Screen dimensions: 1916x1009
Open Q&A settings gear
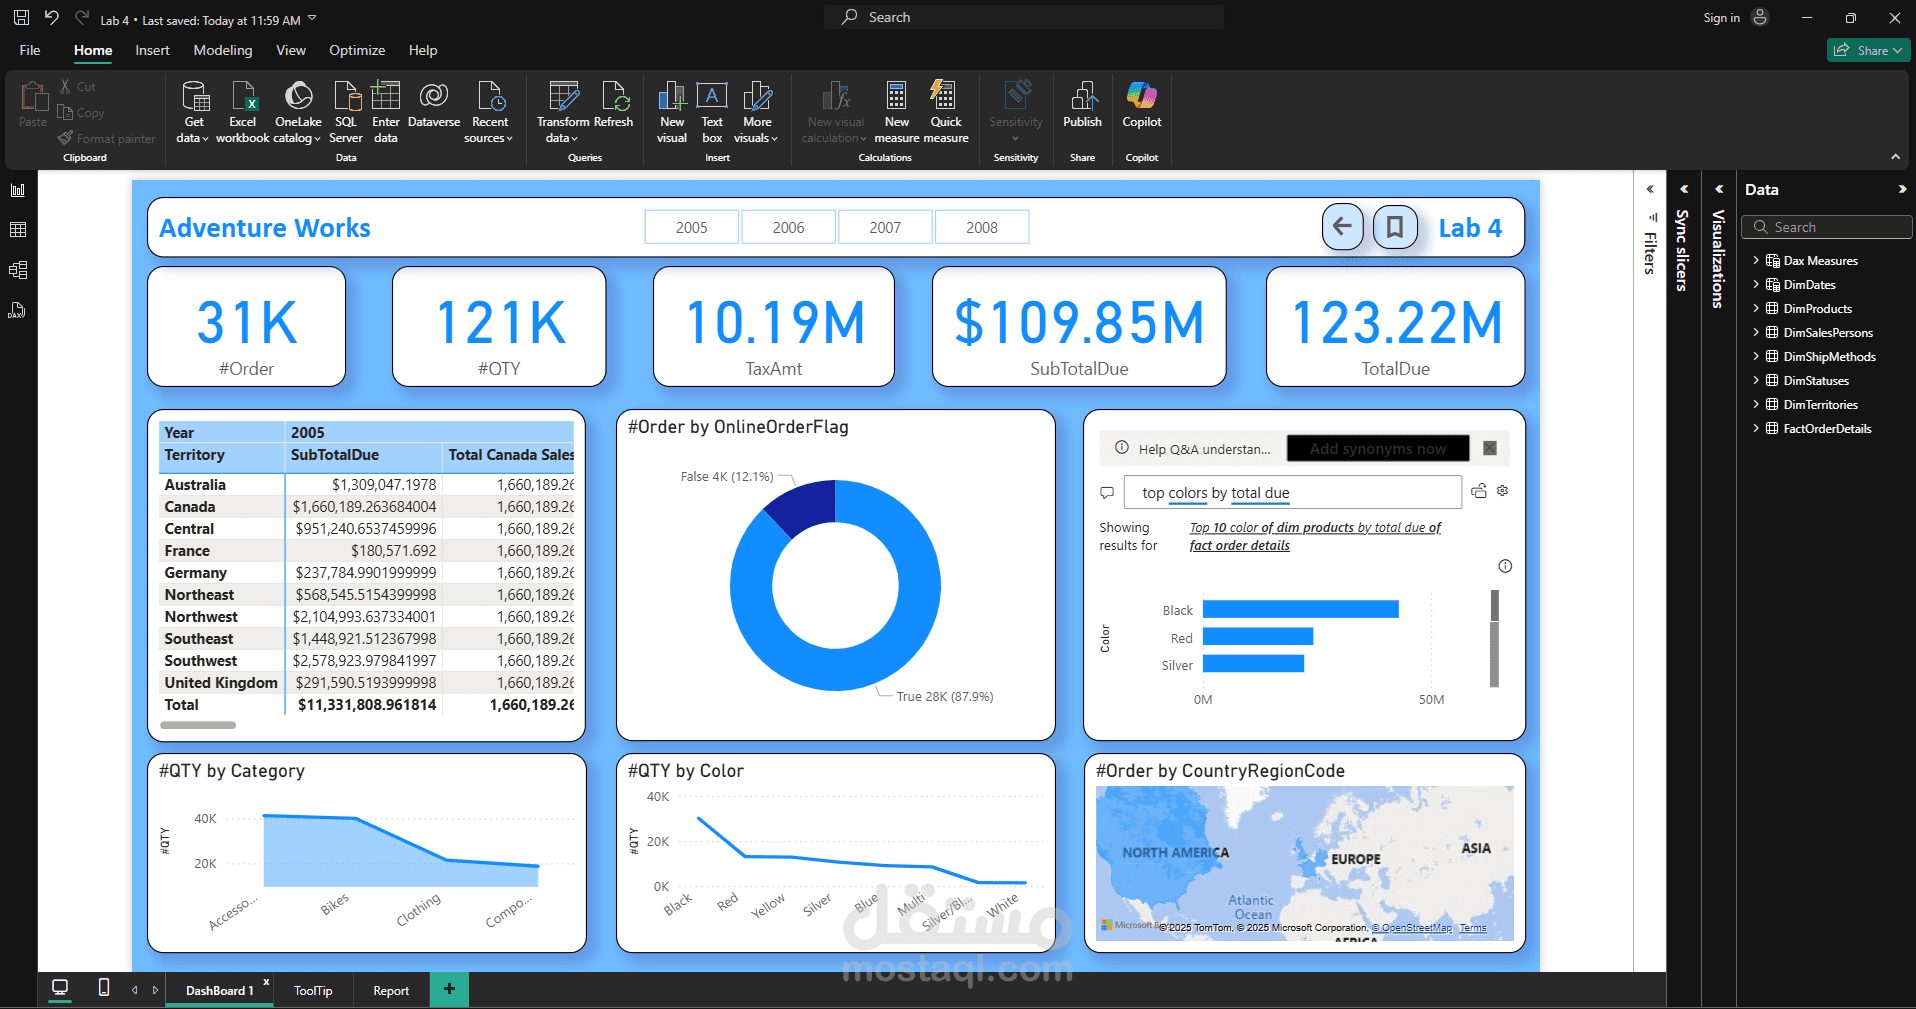click(1502, 491)
